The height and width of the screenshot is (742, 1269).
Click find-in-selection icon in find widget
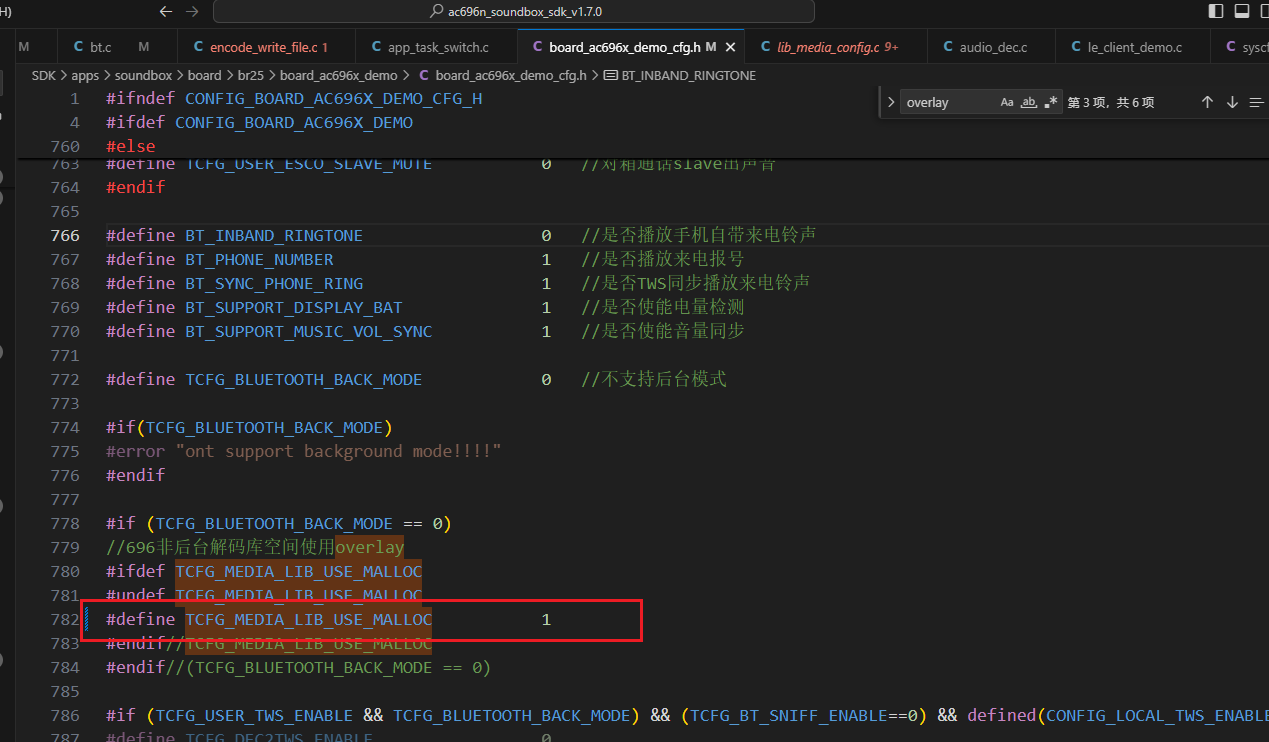click(1257, 102)
